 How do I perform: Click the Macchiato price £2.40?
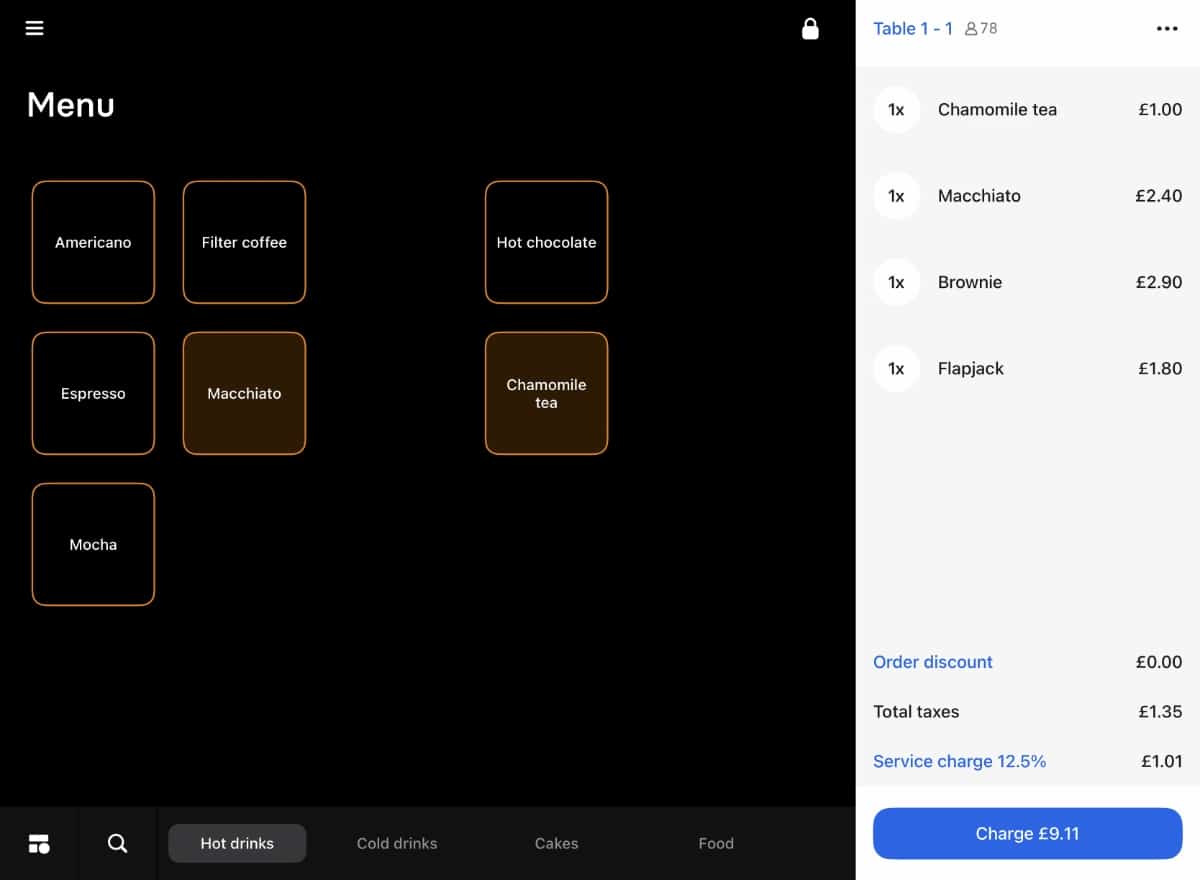(x=1159, y=196)
